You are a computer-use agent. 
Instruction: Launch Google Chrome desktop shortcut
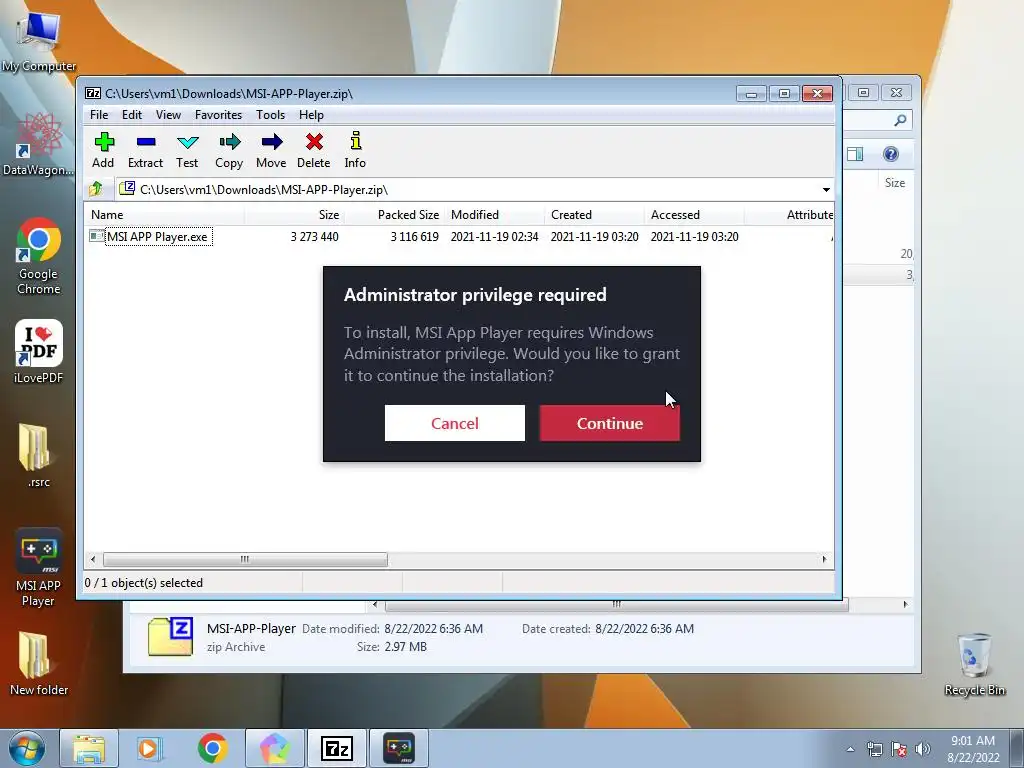tap(39, 256)
